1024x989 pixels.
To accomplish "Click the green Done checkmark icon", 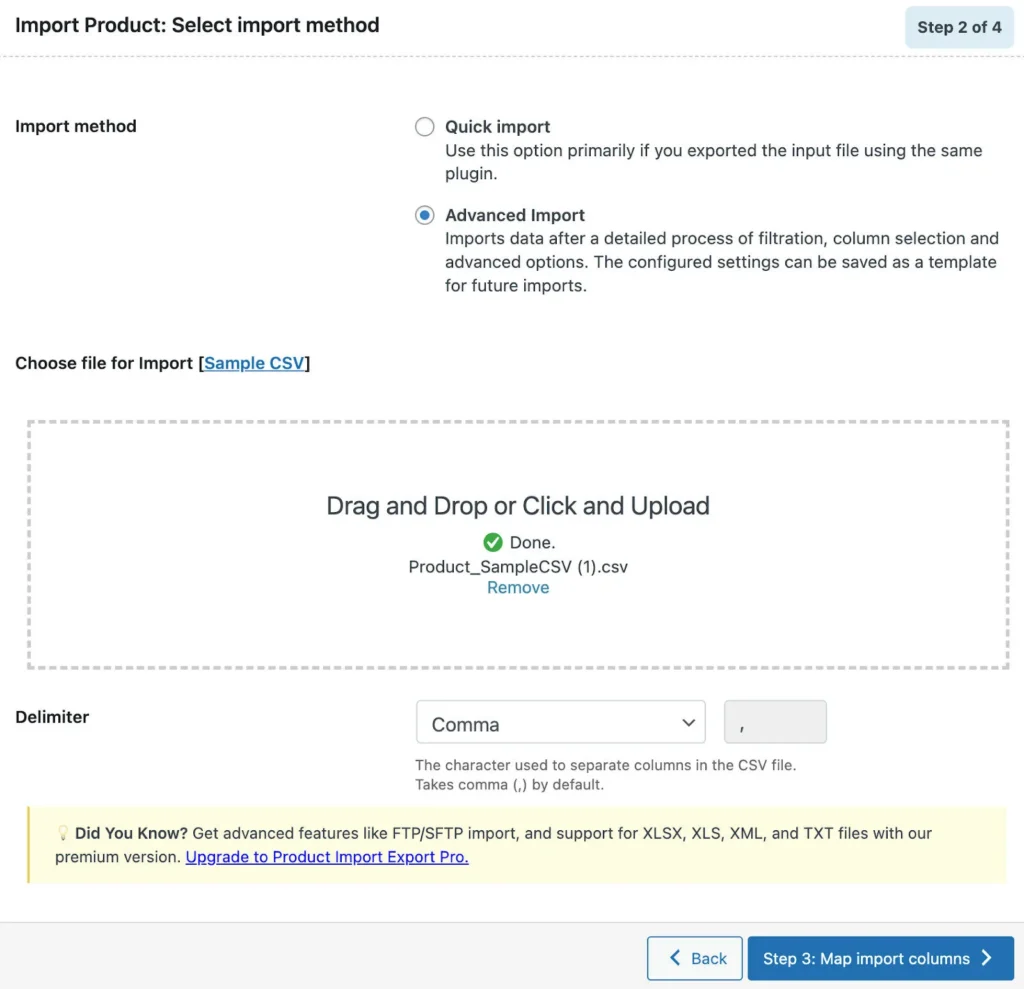I will pyautogui.click(x=492, y=542).
